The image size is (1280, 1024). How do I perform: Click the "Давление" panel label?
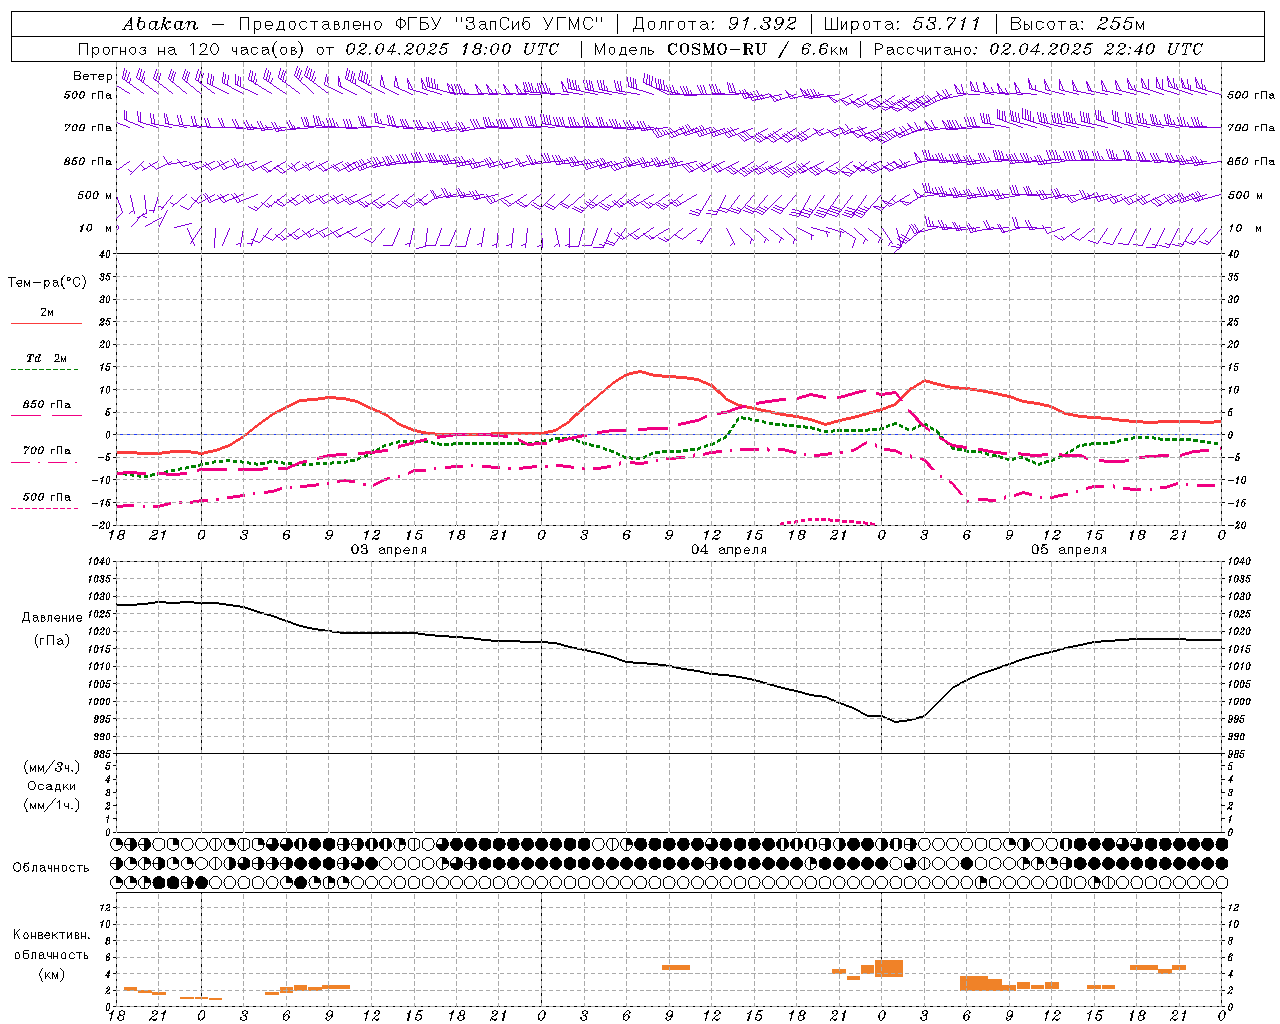click(52, 618)
